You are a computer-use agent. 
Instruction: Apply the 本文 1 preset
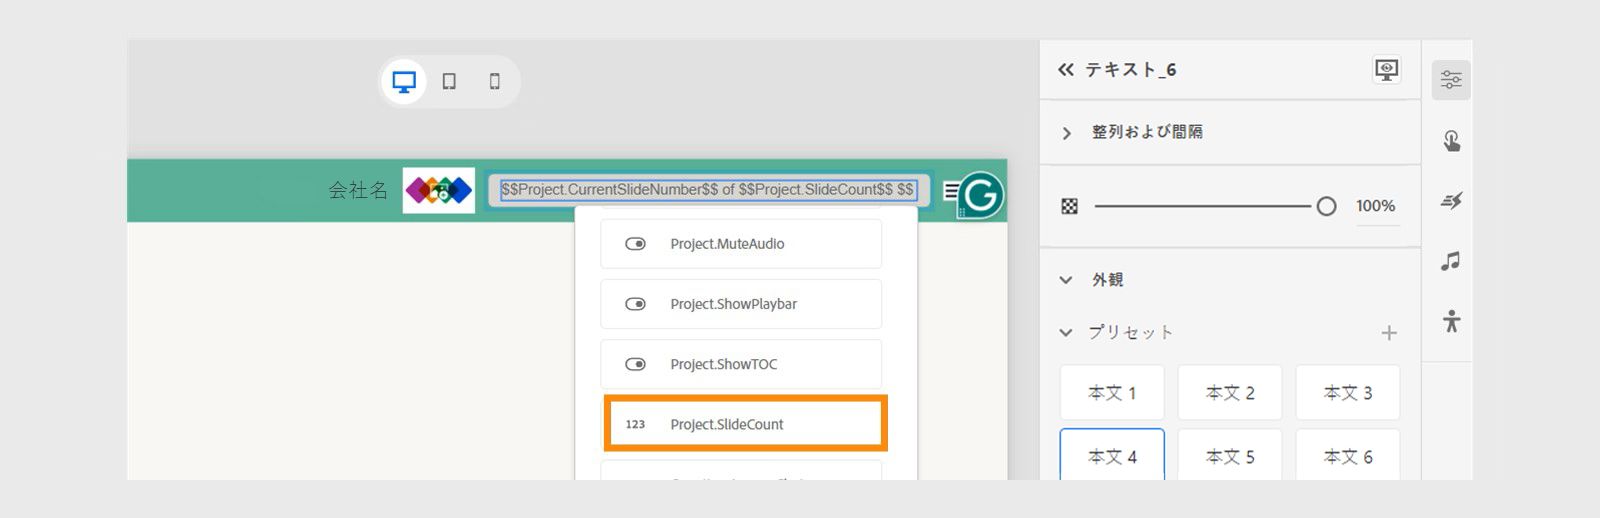[x=1112, y=393]
